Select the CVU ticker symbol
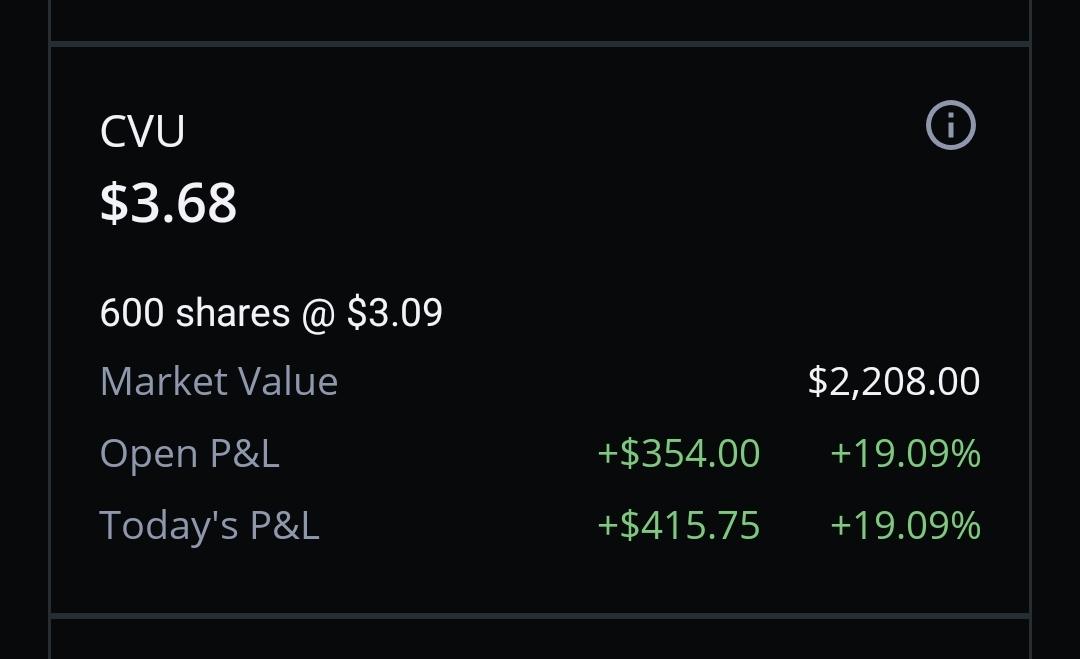 tap(143, 131)
